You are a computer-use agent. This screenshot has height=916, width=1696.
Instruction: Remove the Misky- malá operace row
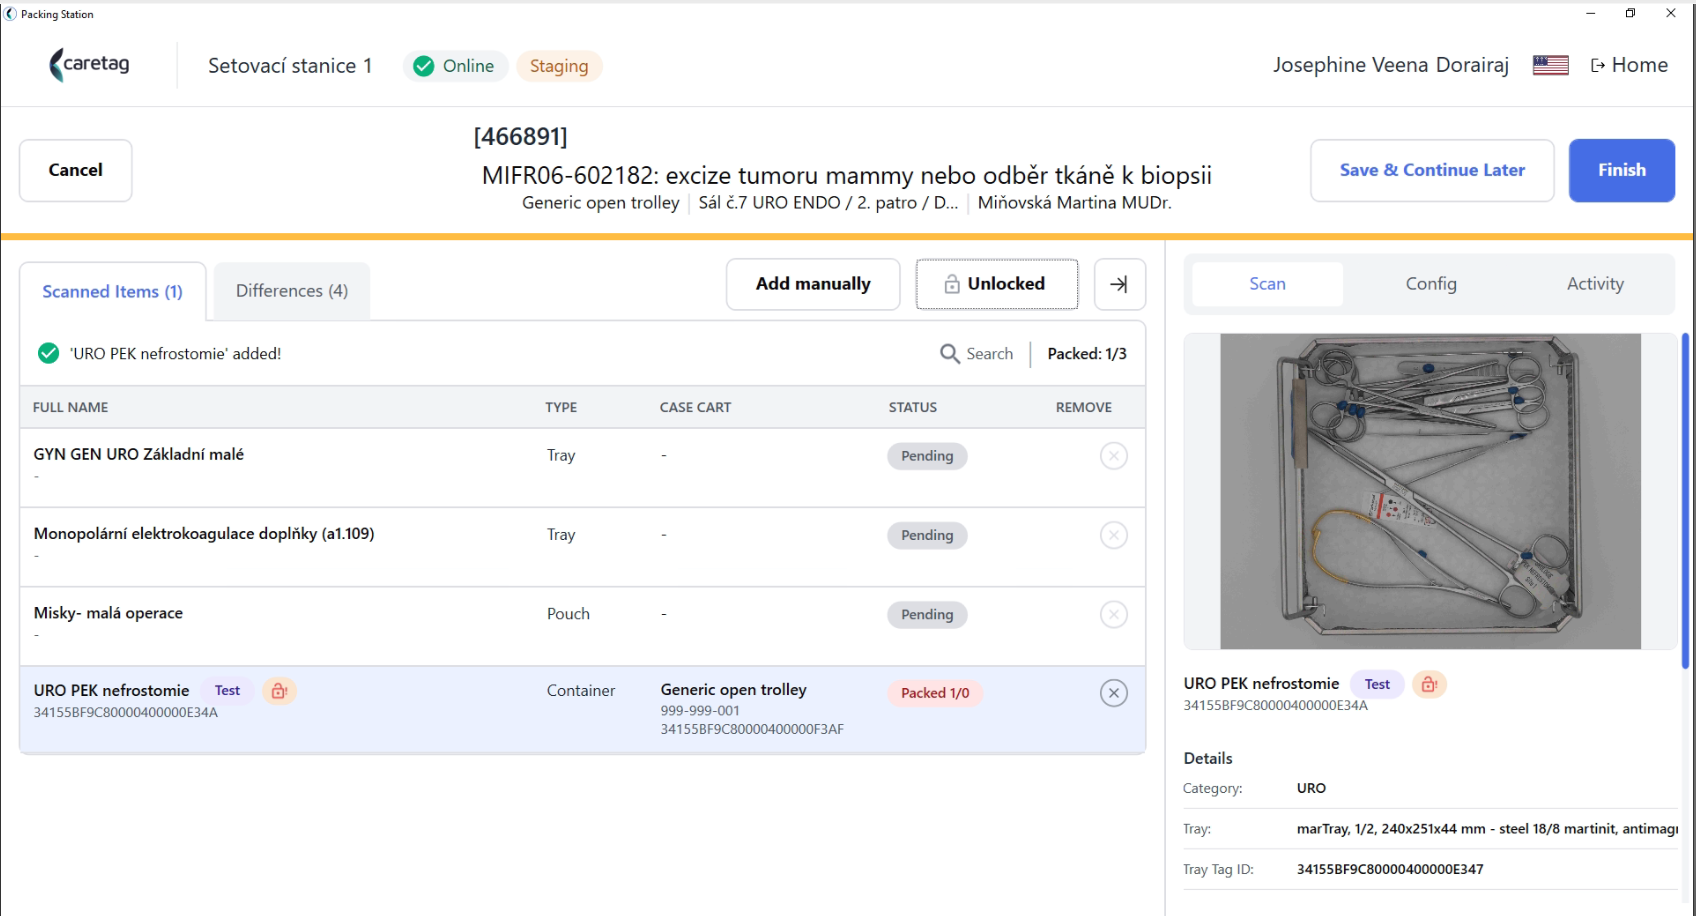click(1113, 614)
